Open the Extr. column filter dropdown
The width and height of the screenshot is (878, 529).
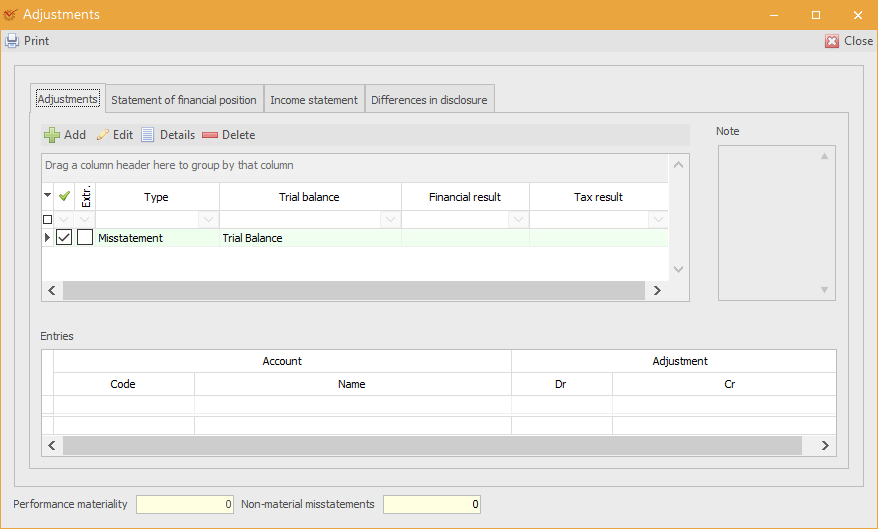85,219
